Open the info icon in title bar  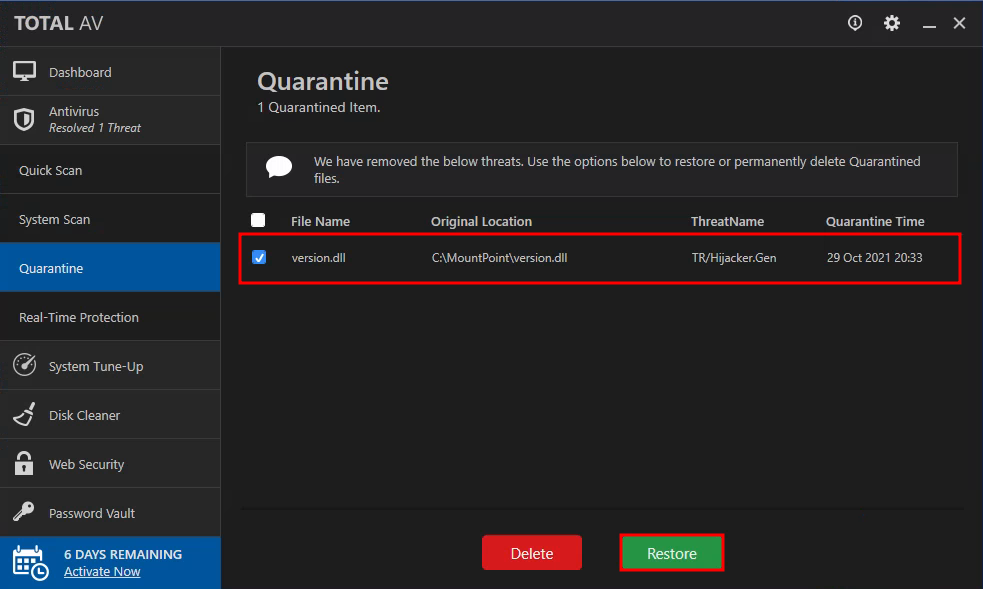pyautogui.click(x=854, y=23)
